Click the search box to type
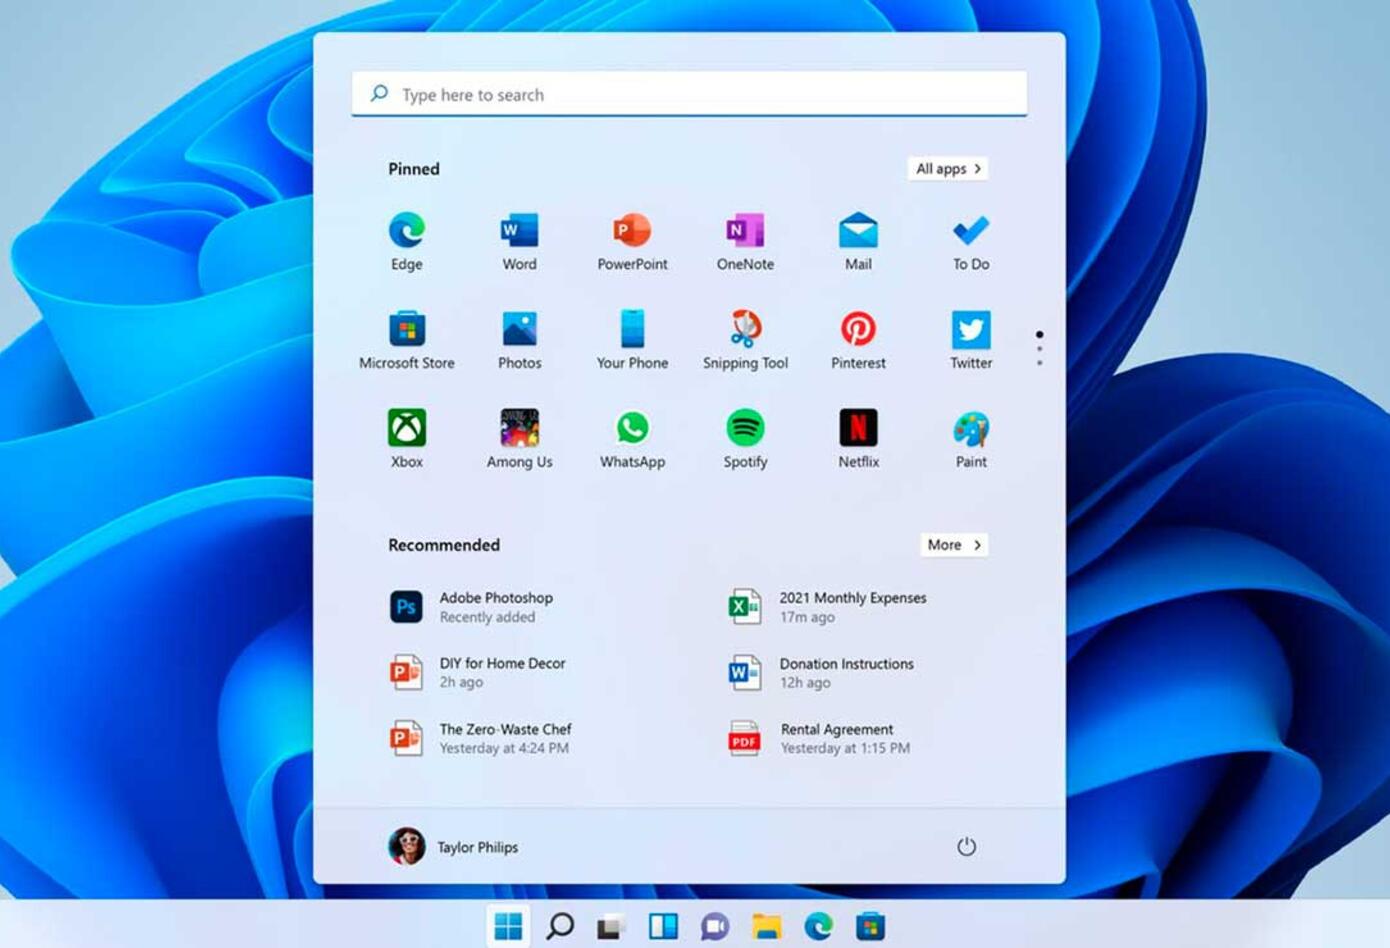1390x948 pixels. tap(689, 94)
